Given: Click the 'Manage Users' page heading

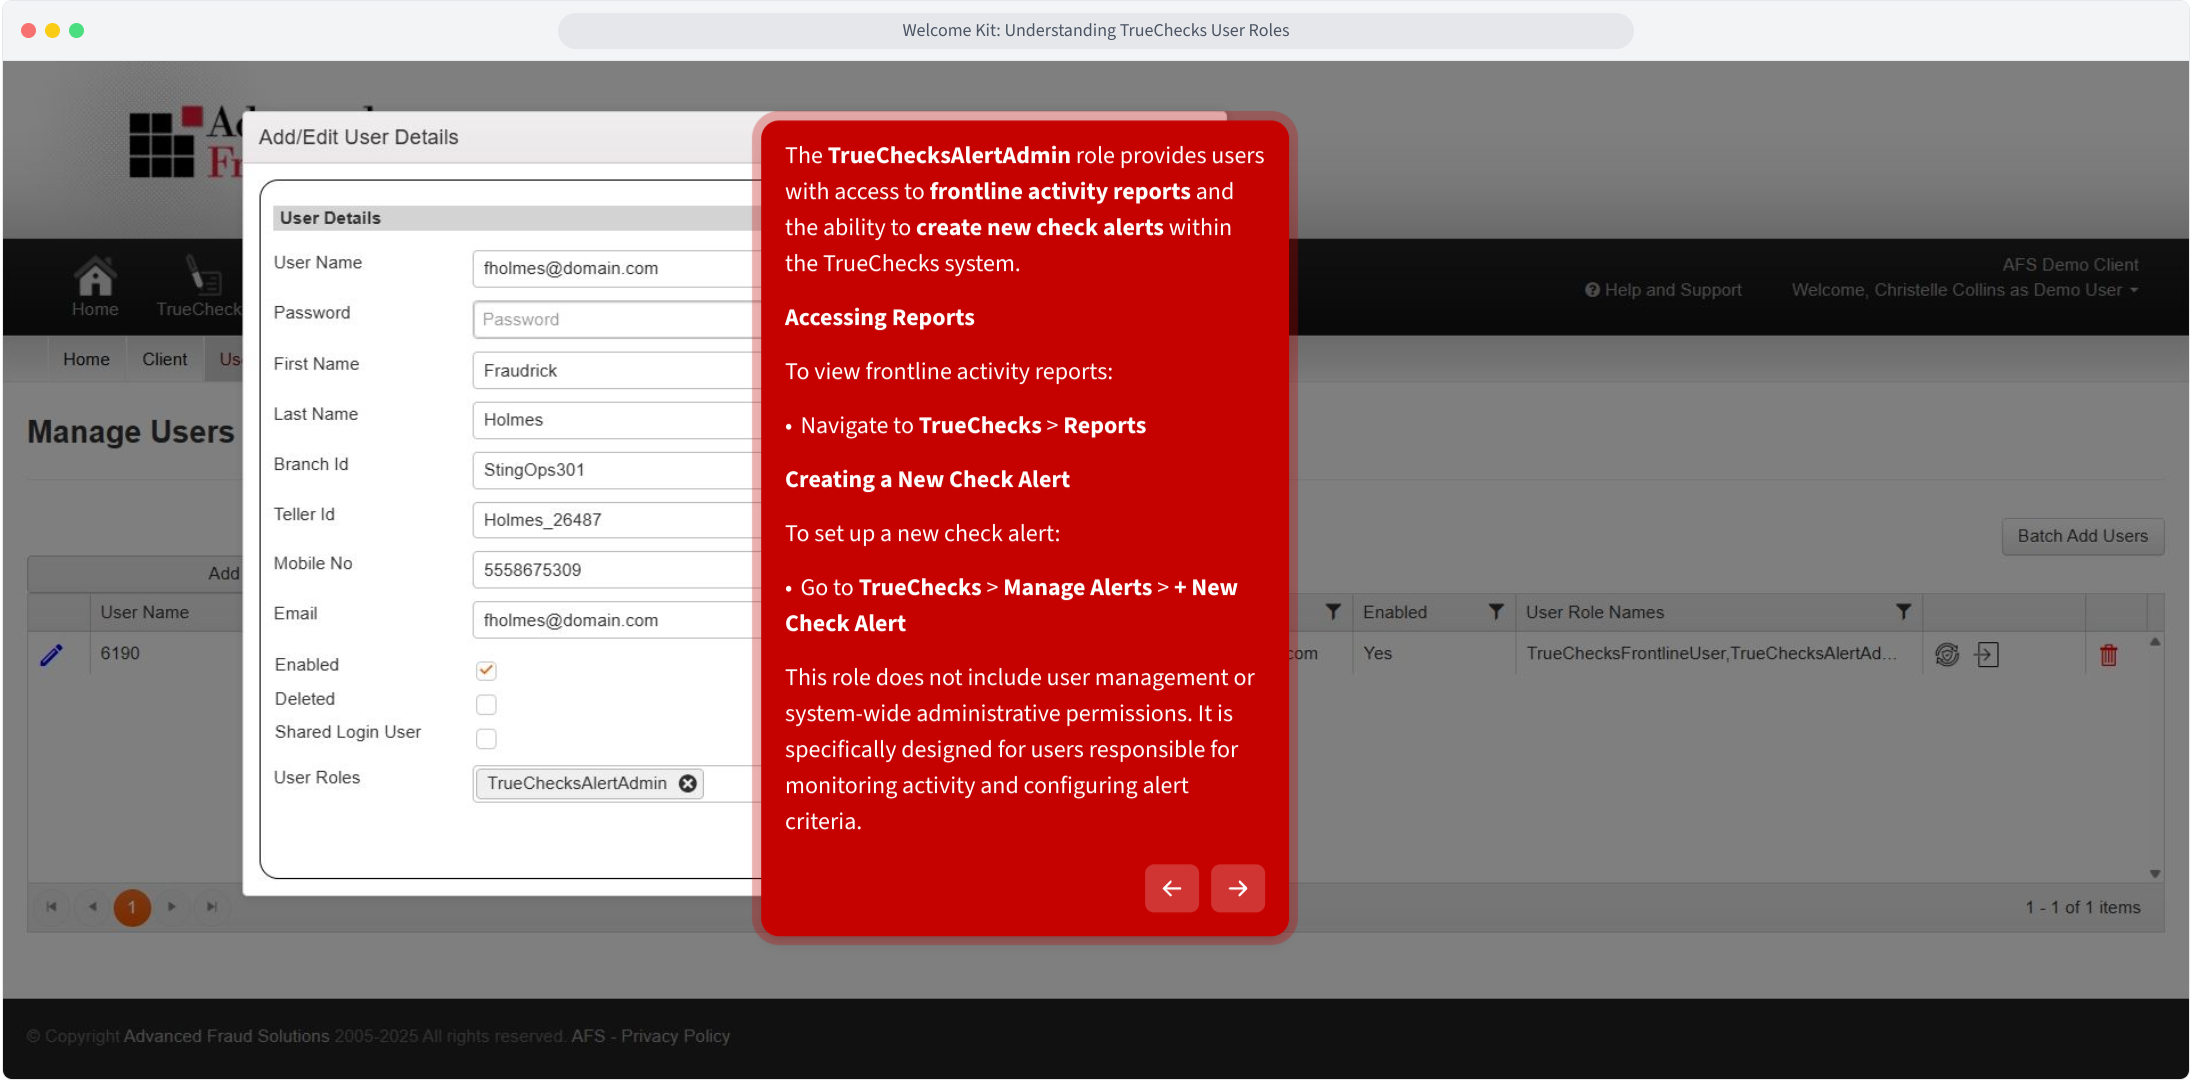Looking at the screenshot, I should click(131, 432).
